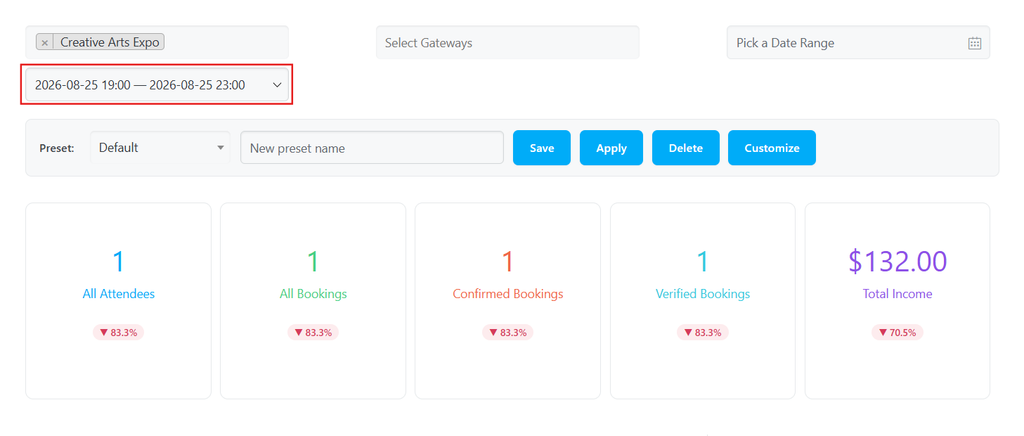Delete the selected preset
This screenshot has width=1024, height=436.
coord(686,148)
